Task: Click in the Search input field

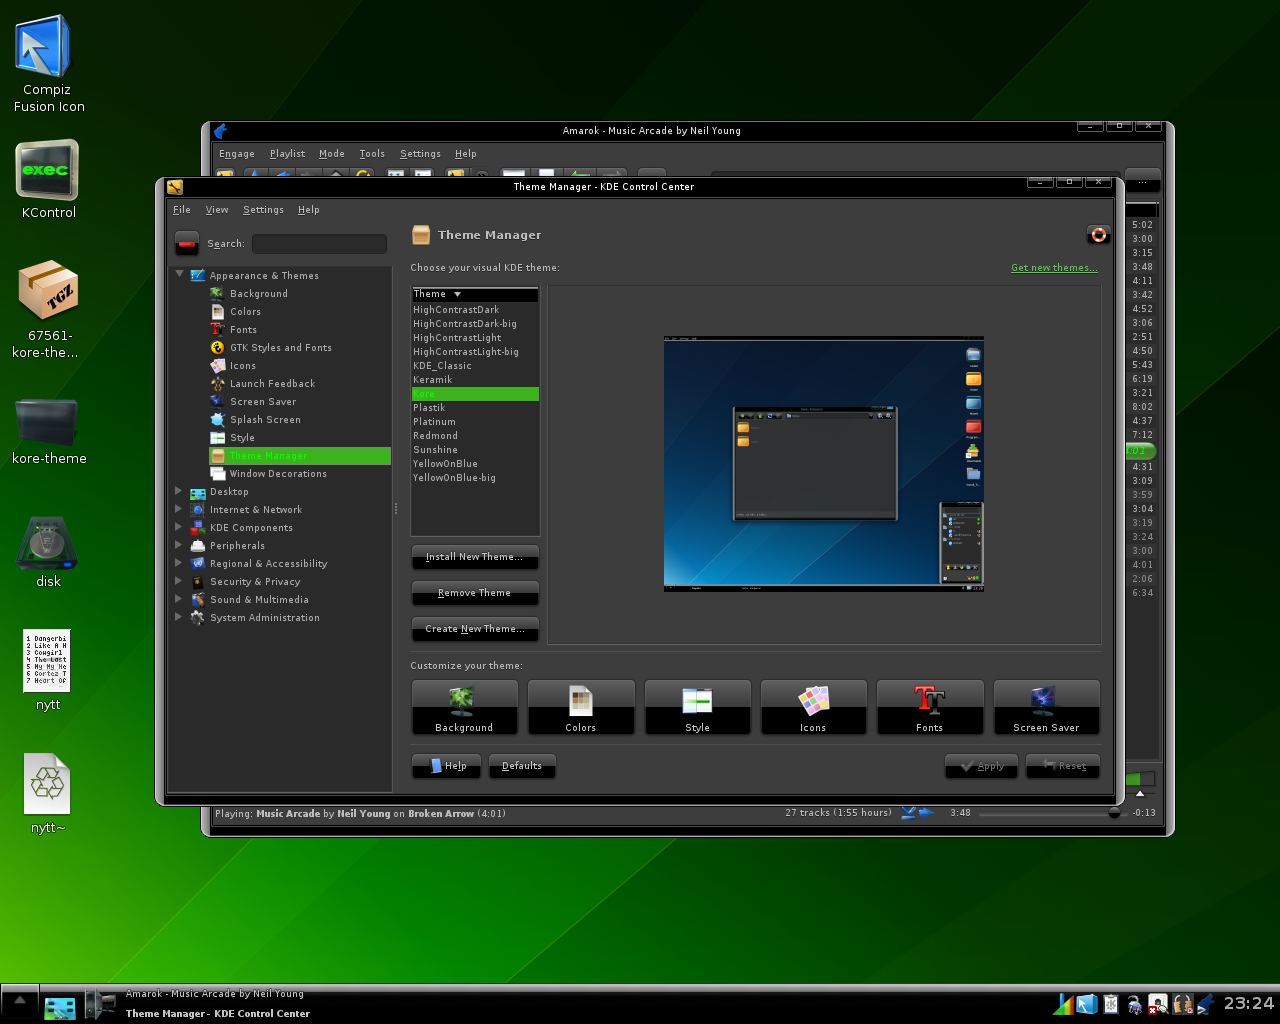Action: pyautogui.click(x=319, y=244)
